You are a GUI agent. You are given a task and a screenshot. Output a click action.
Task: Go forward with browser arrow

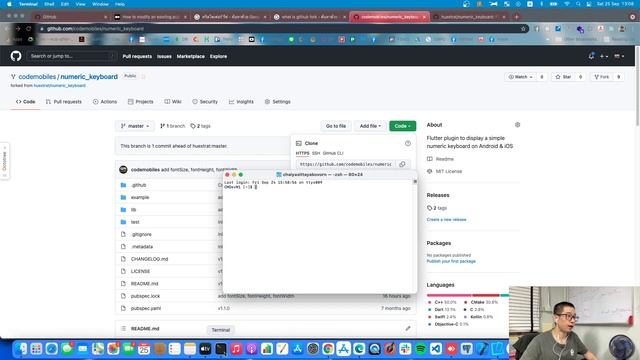coord(18,29)
